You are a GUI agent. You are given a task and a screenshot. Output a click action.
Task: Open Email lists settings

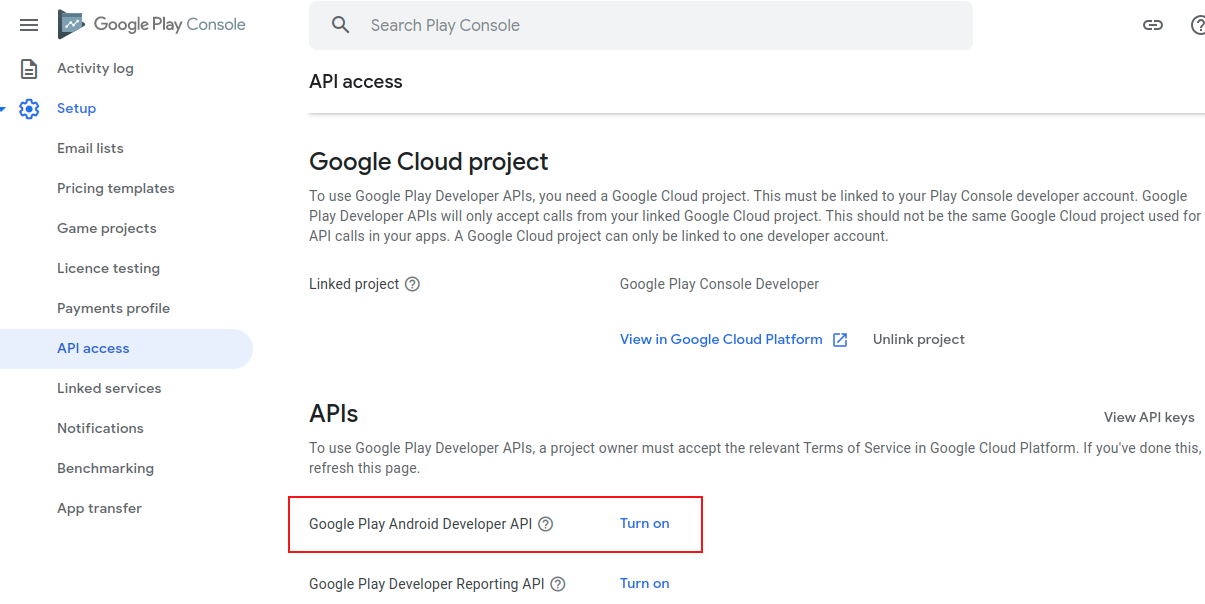point(90,148)
